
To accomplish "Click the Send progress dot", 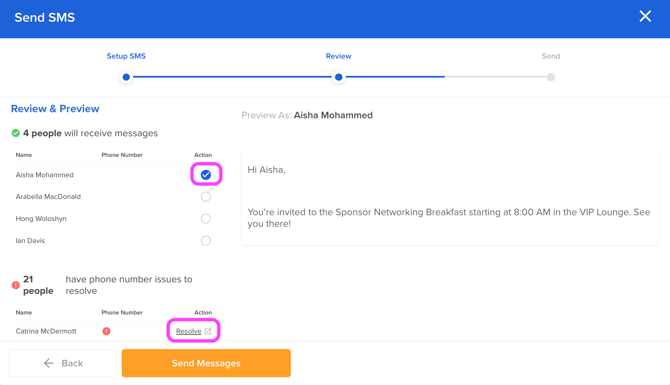I will [x=551, y=77].
